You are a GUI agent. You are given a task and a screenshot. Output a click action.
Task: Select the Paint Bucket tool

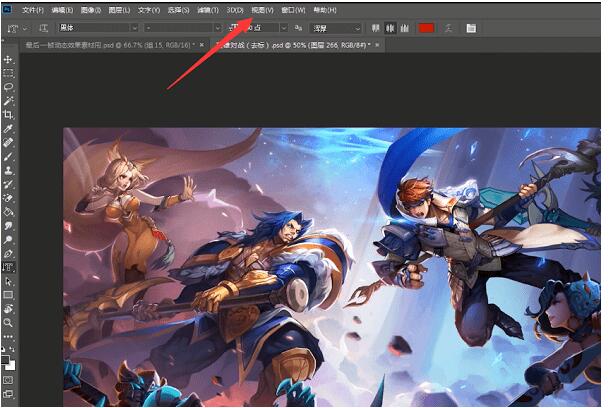8,212
